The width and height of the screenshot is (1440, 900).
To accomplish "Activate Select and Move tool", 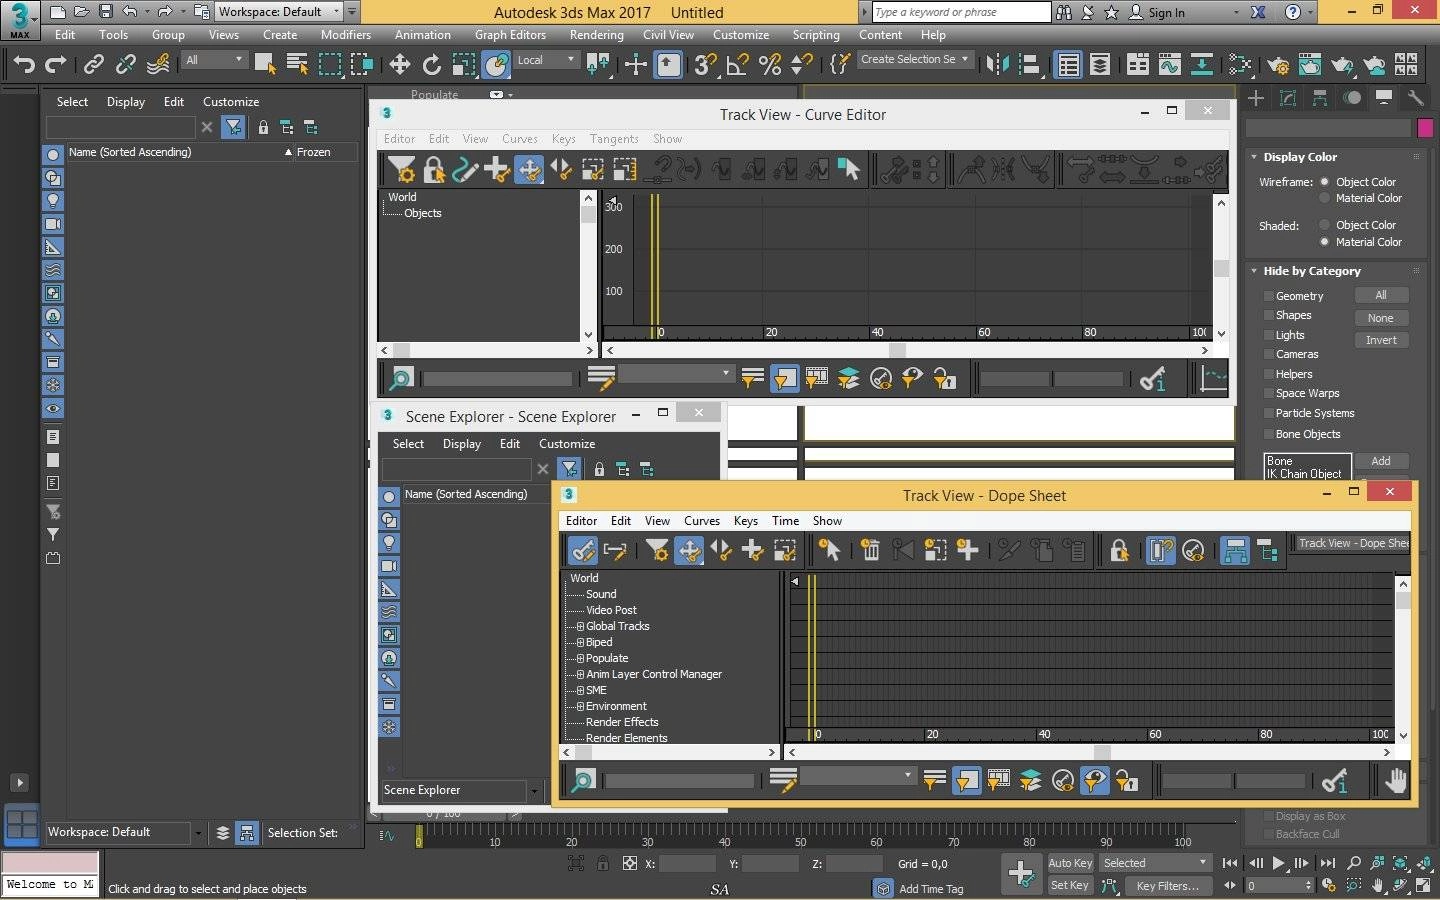I will point(400,65).
